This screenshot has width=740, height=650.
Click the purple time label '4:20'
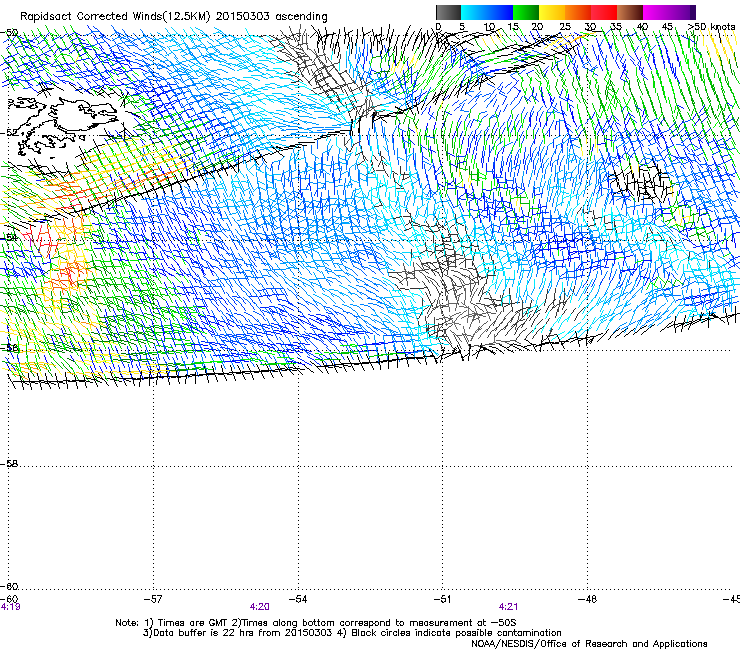click(260, 607)
